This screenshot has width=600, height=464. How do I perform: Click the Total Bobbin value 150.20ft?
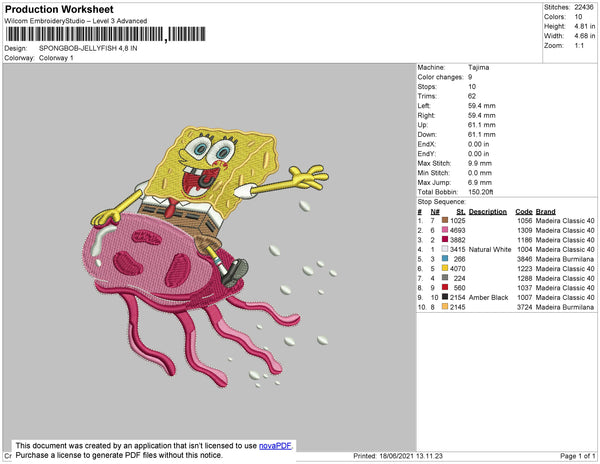click(x=480, y=192)
